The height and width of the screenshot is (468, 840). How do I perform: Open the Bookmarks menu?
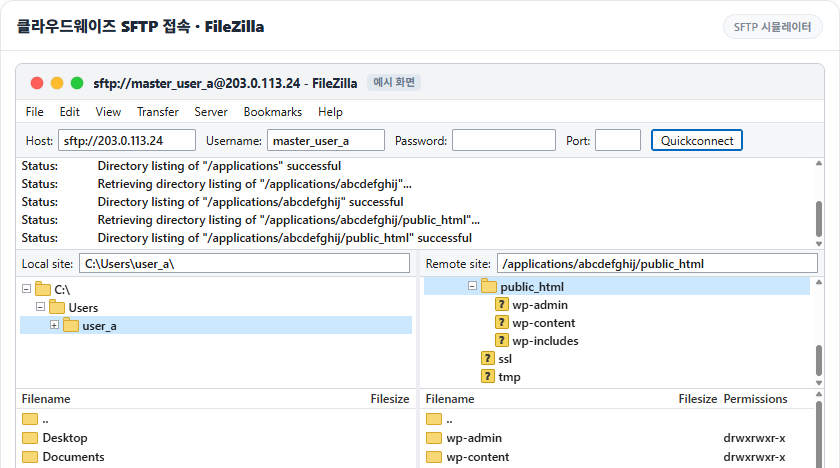273,112
